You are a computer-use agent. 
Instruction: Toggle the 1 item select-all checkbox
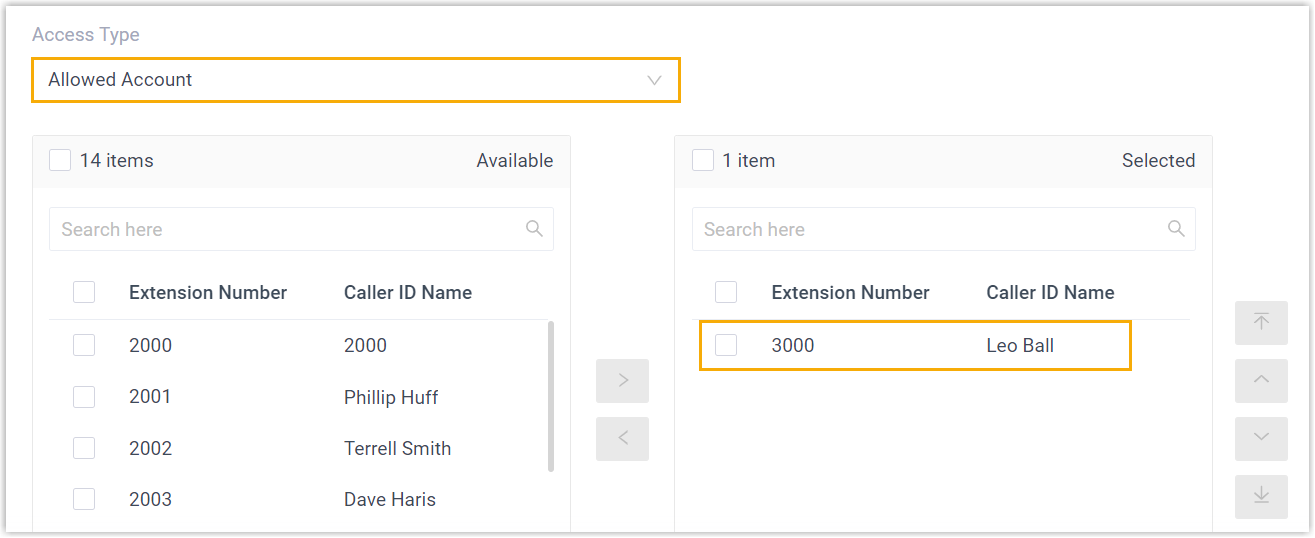(703, 160)
